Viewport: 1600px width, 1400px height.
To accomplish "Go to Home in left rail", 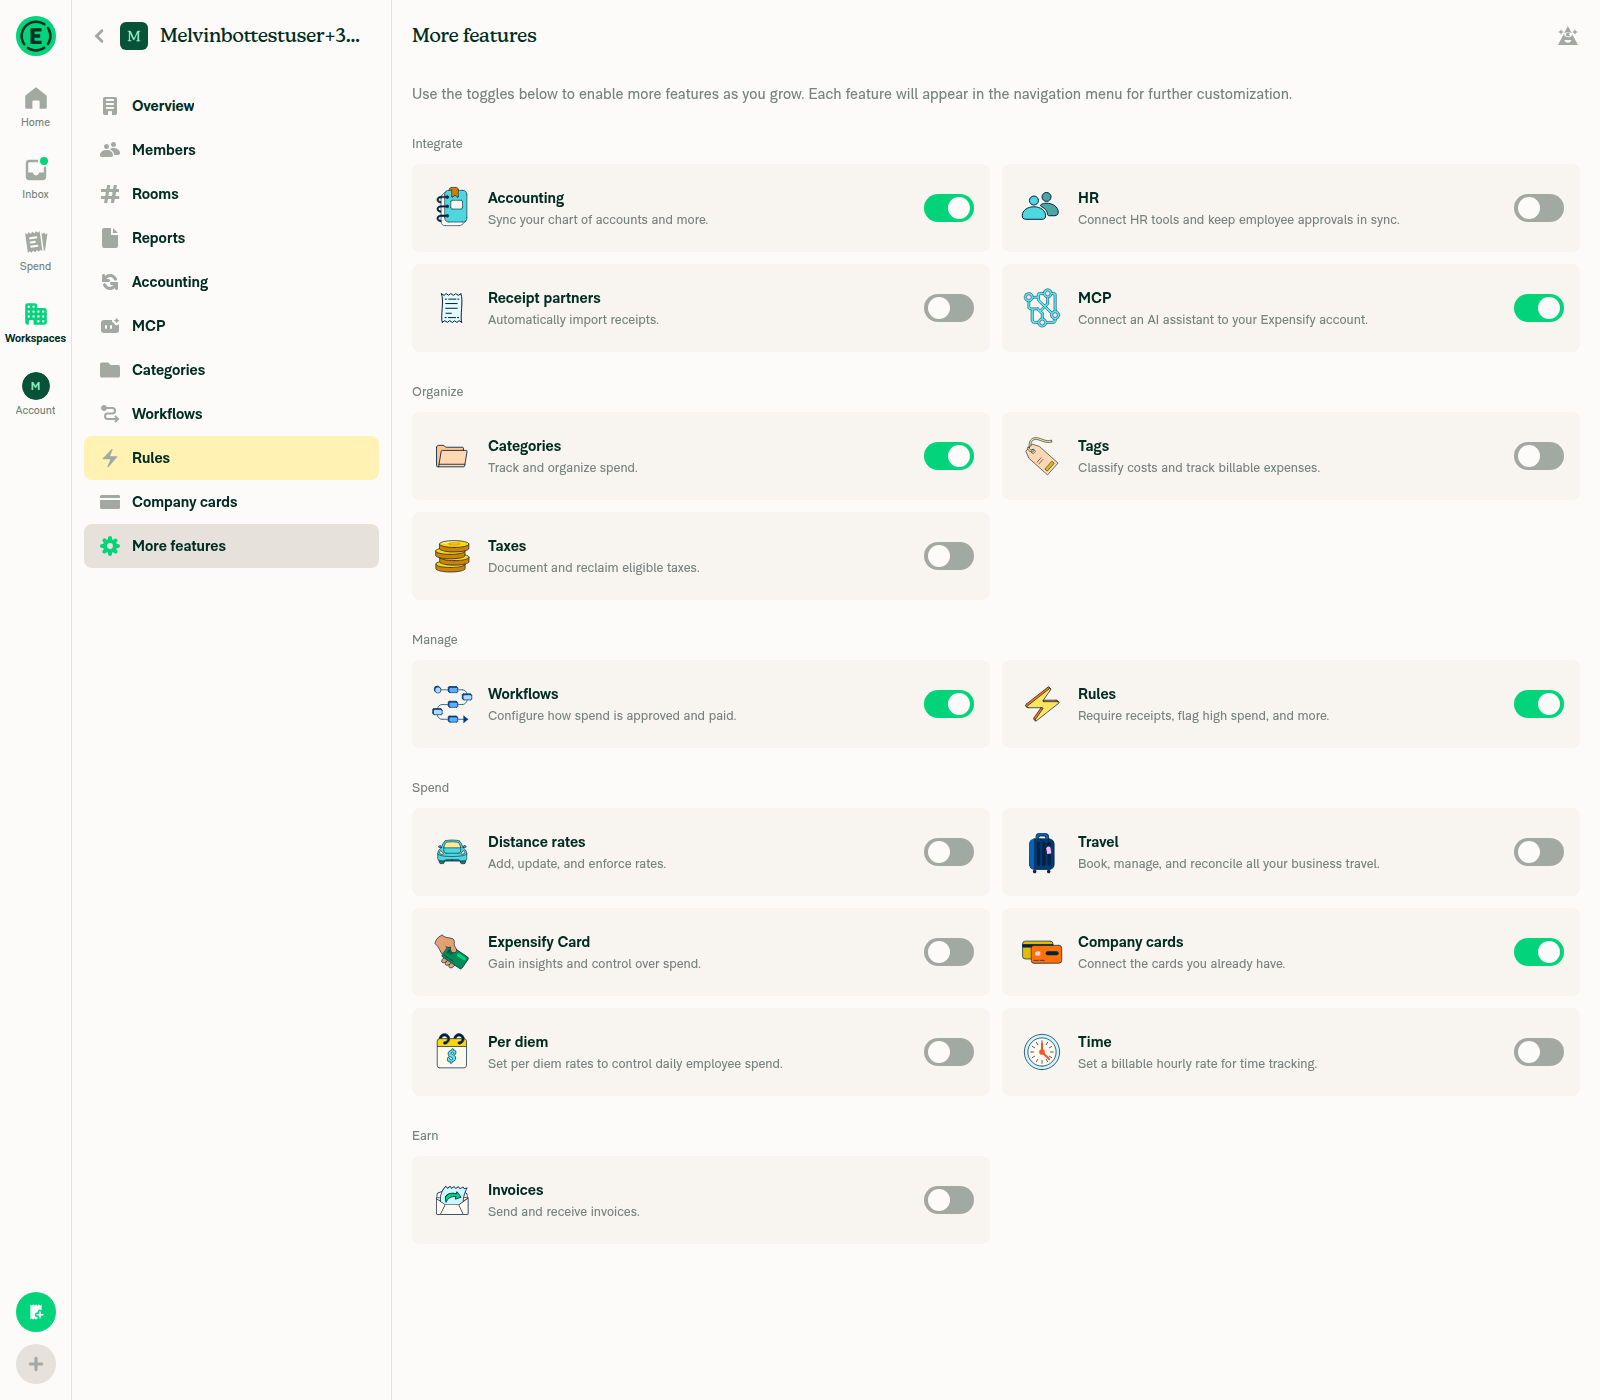I will 35,107.
